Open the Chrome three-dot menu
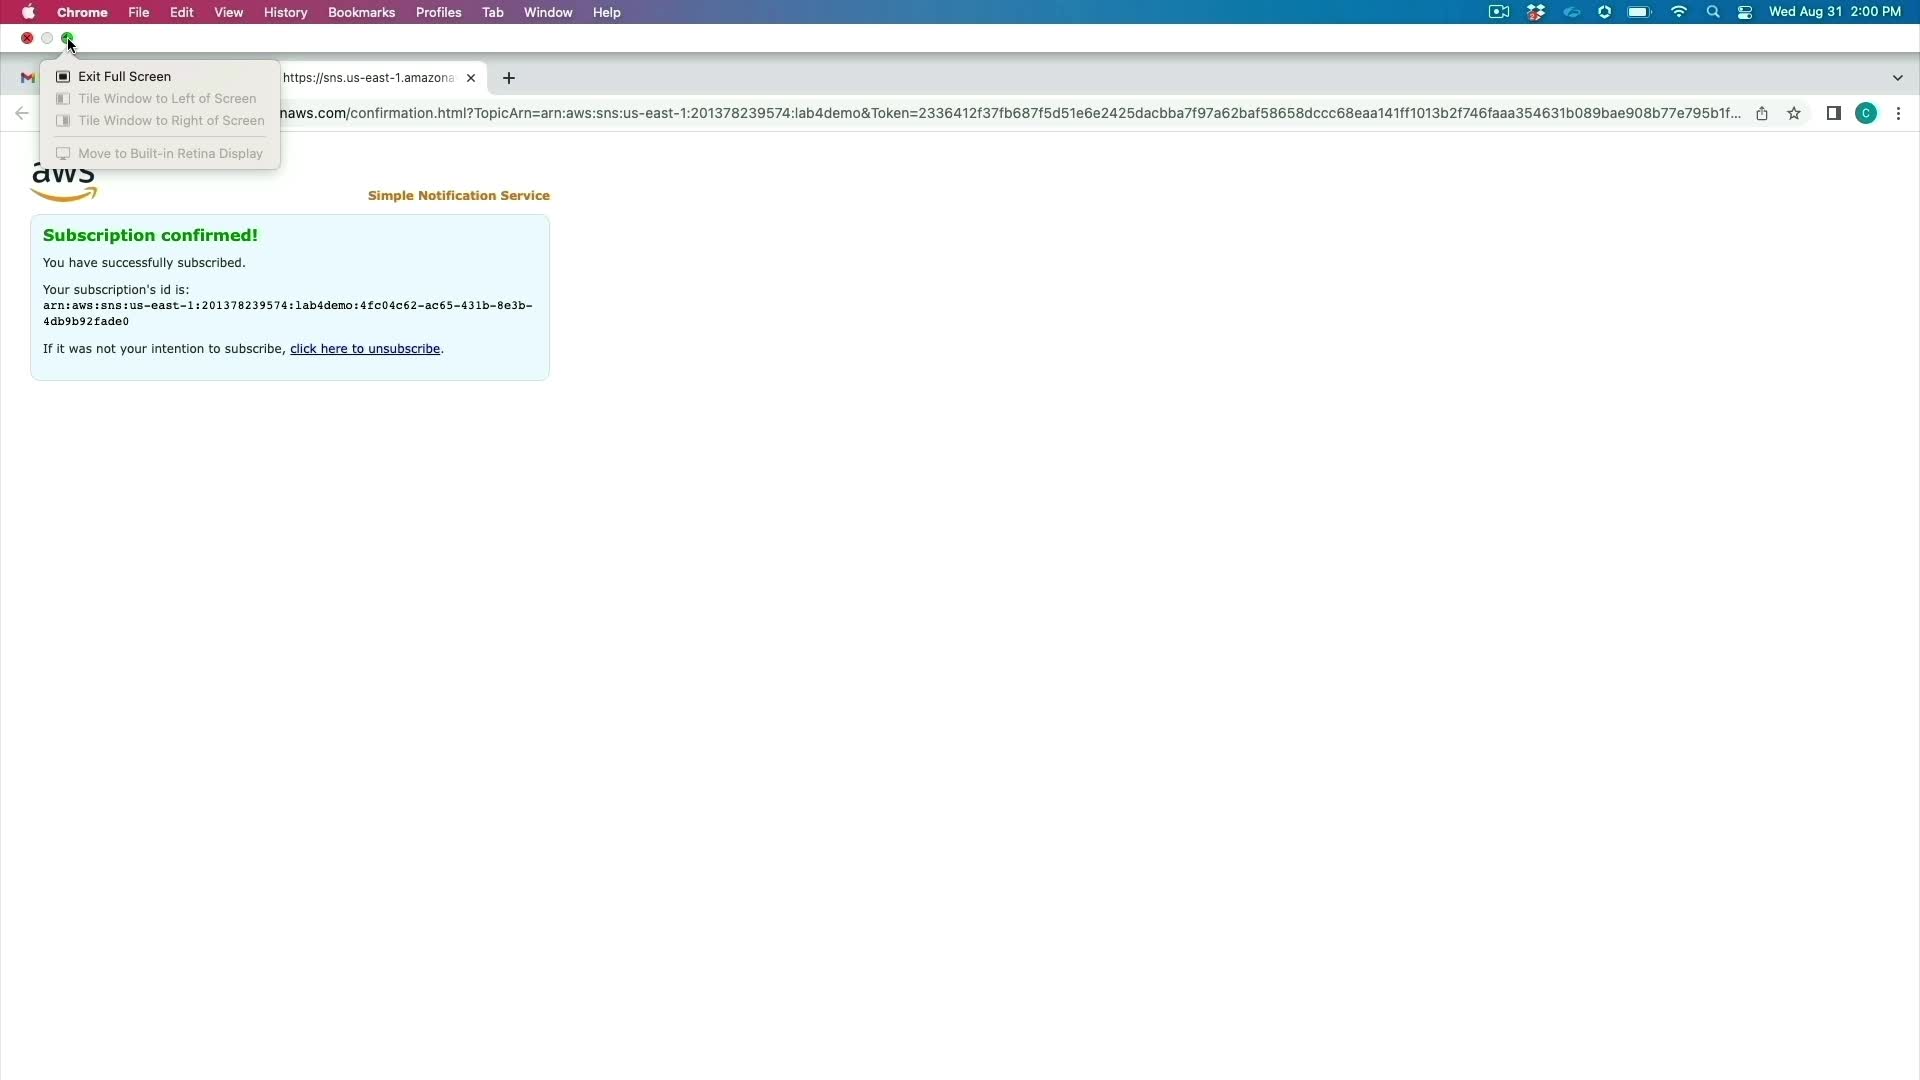Image resolution: width=1920 pixels, height=1080 pixels. pyautogui.click(x=1898, y=114)
